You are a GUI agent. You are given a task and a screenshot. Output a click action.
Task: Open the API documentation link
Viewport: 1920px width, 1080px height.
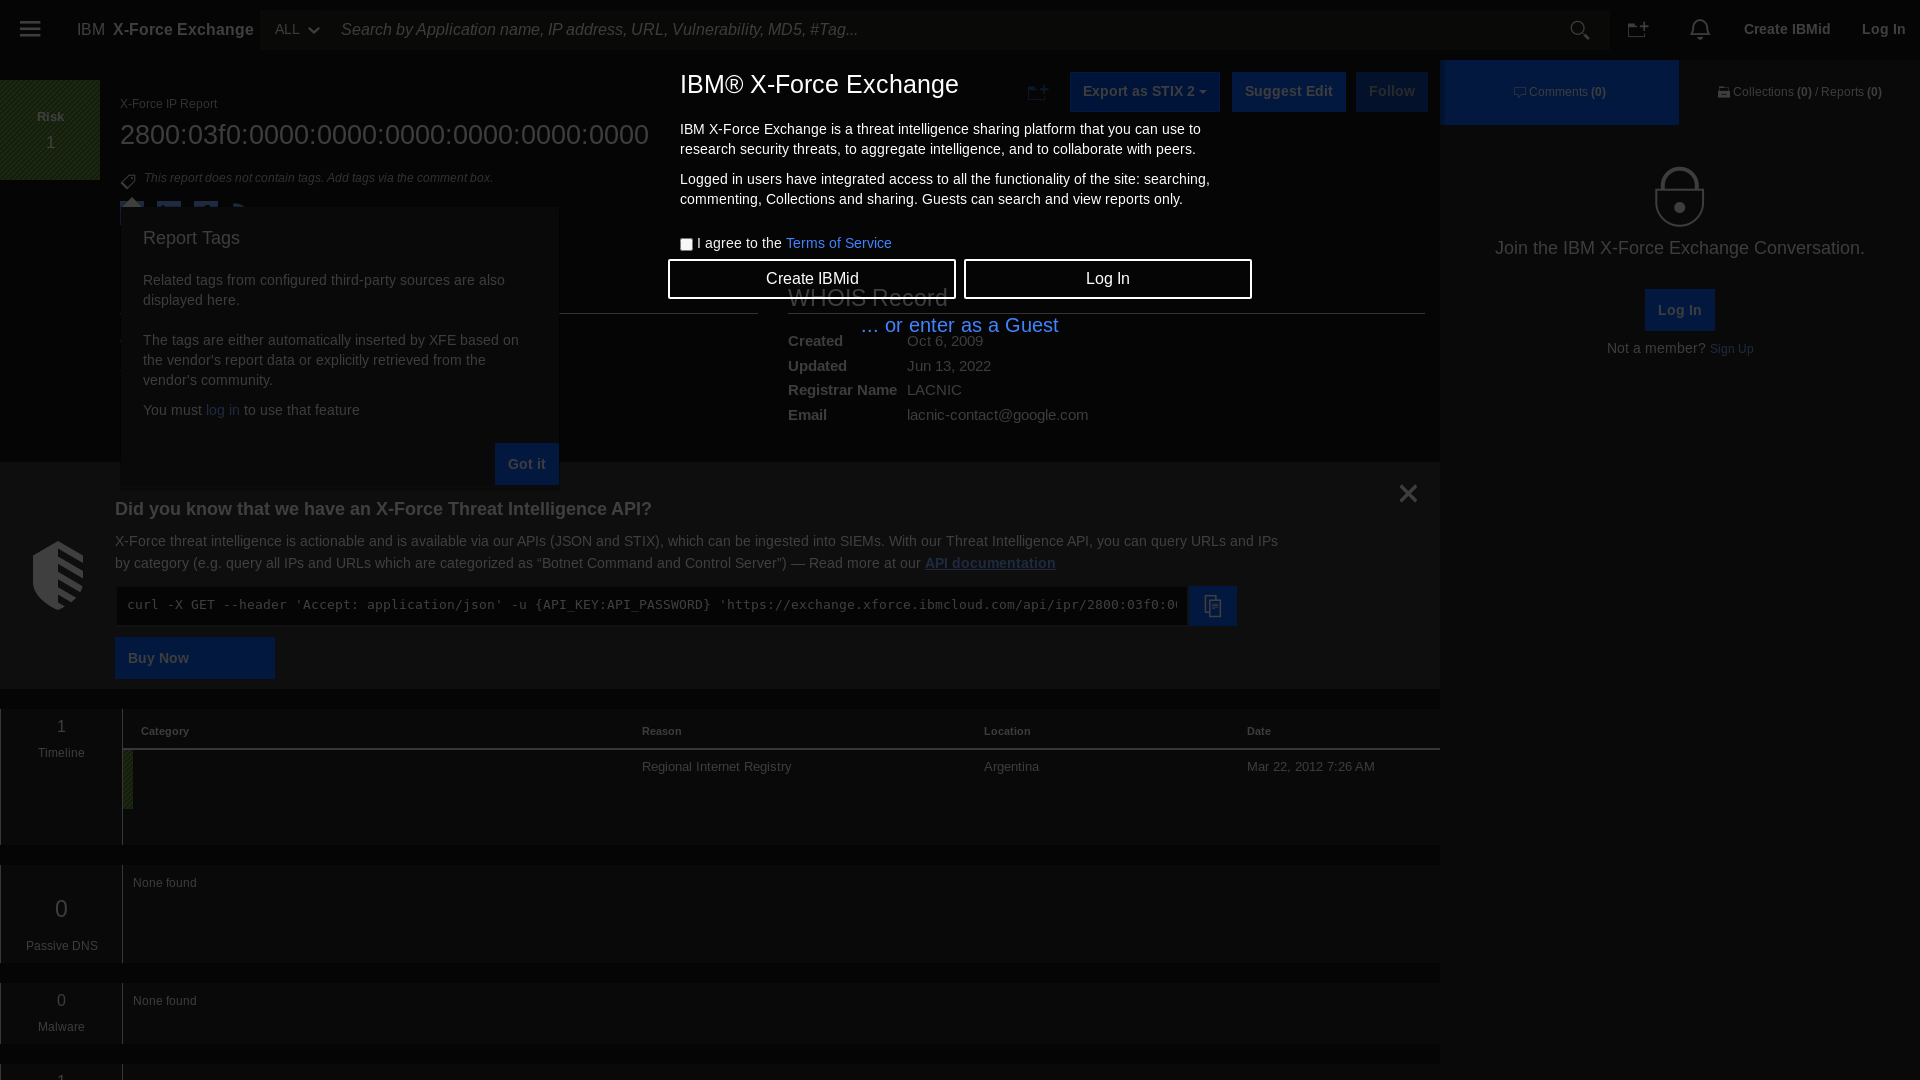pyautogui.click(x=990, y=563)
